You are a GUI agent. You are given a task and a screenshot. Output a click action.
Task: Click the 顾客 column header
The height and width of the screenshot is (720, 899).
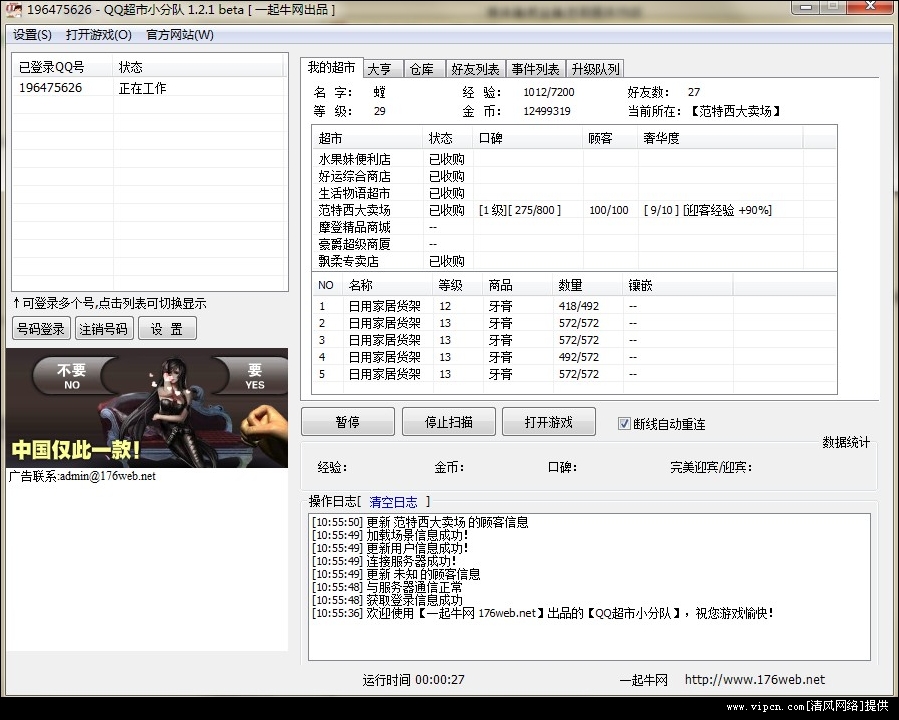click(x=610, y=138)
